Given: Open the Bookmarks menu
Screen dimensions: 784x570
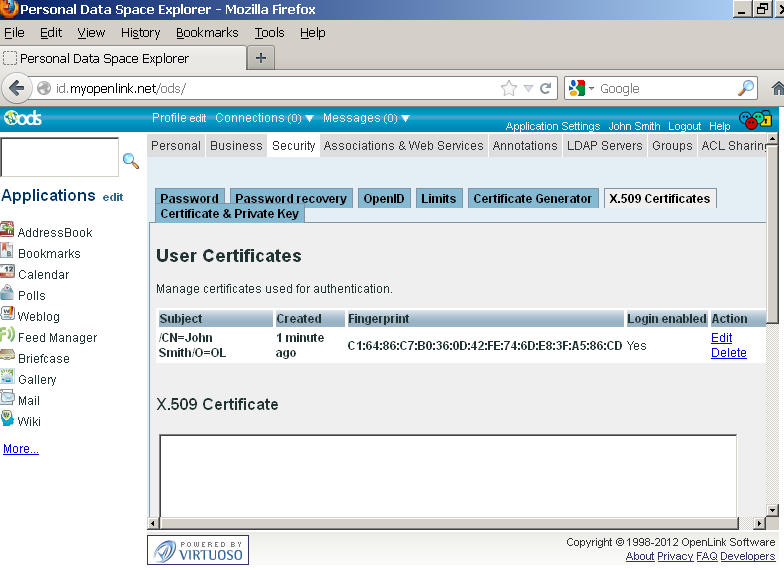Looking at the screenshot, I should click(207, 32).
